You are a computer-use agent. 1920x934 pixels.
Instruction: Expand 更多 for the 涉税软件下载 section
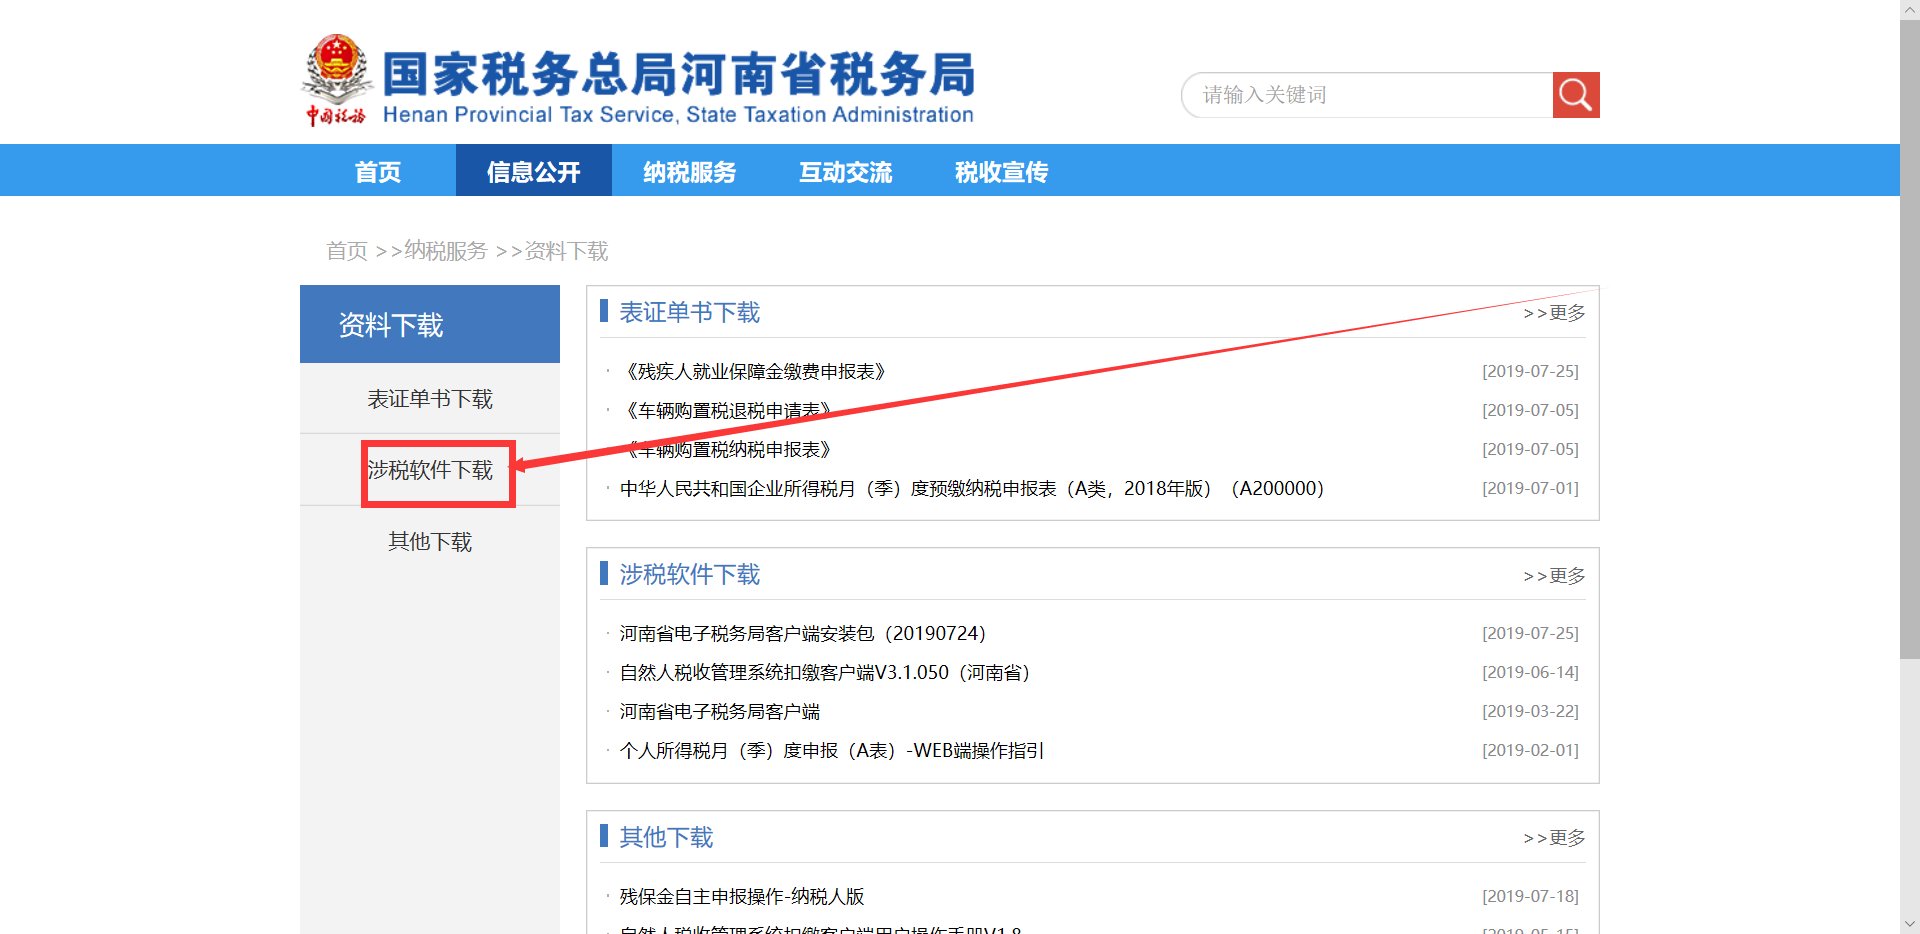pyautogui.click(x=1553, y=575)
